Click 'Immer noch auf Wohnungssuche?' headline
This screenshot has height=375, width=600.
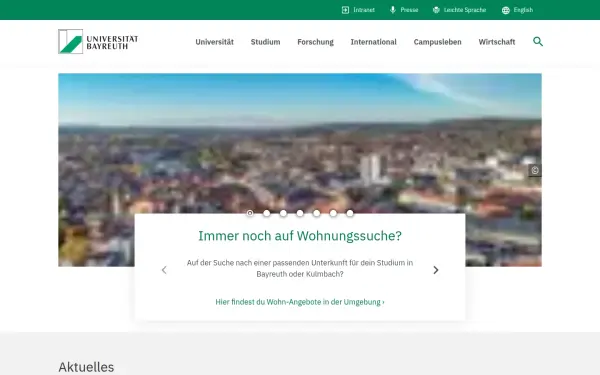tap(300, 236)
